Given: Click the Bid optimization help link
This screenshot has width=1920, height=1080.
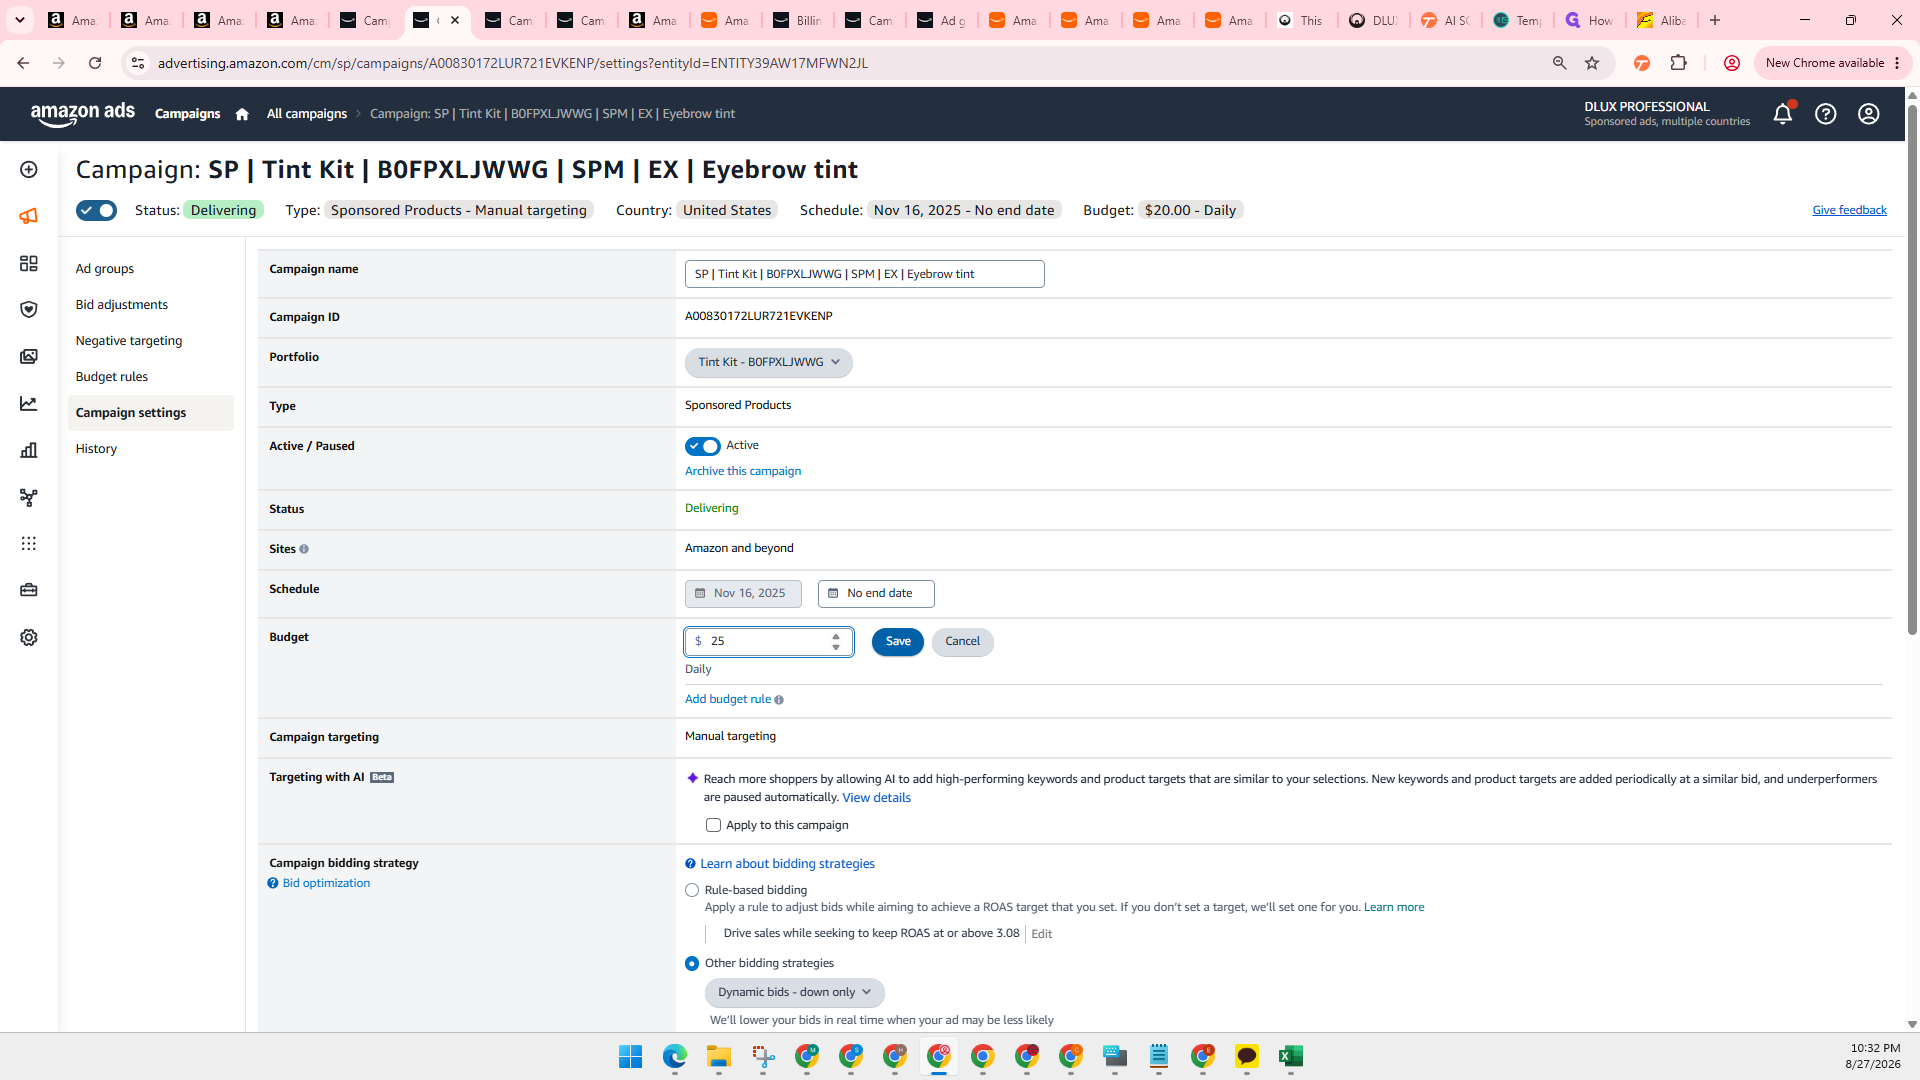Looking at the screenshot, I should pyautogui.click(x=326, y=884).
